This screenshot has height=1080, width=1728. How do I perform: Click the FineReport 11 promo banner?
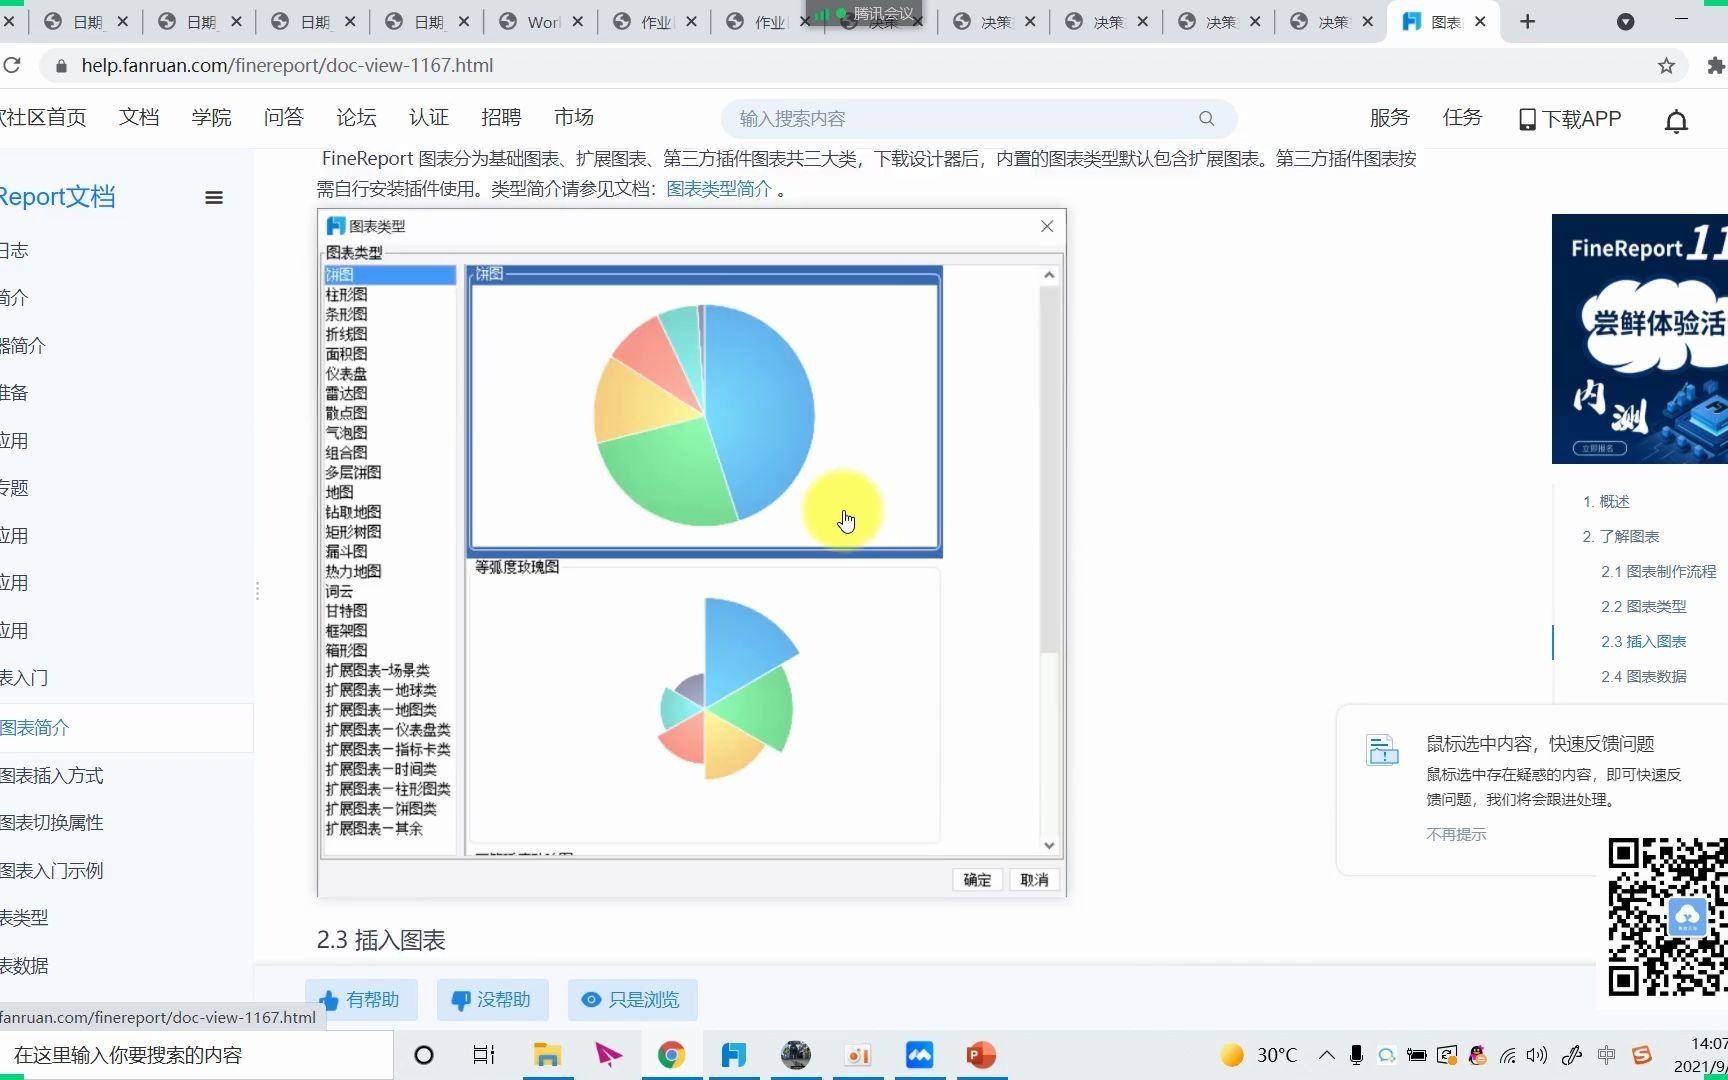[x=1640, y=339]
